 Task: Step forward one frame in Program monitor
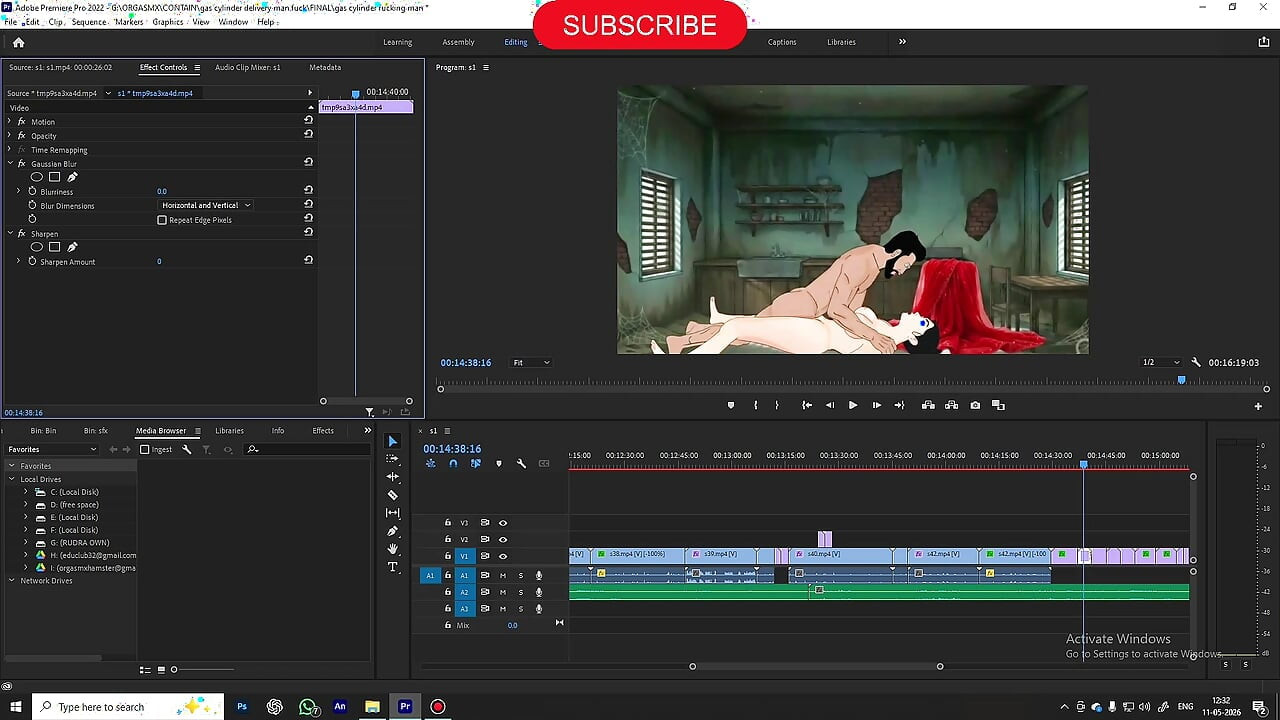876,405
